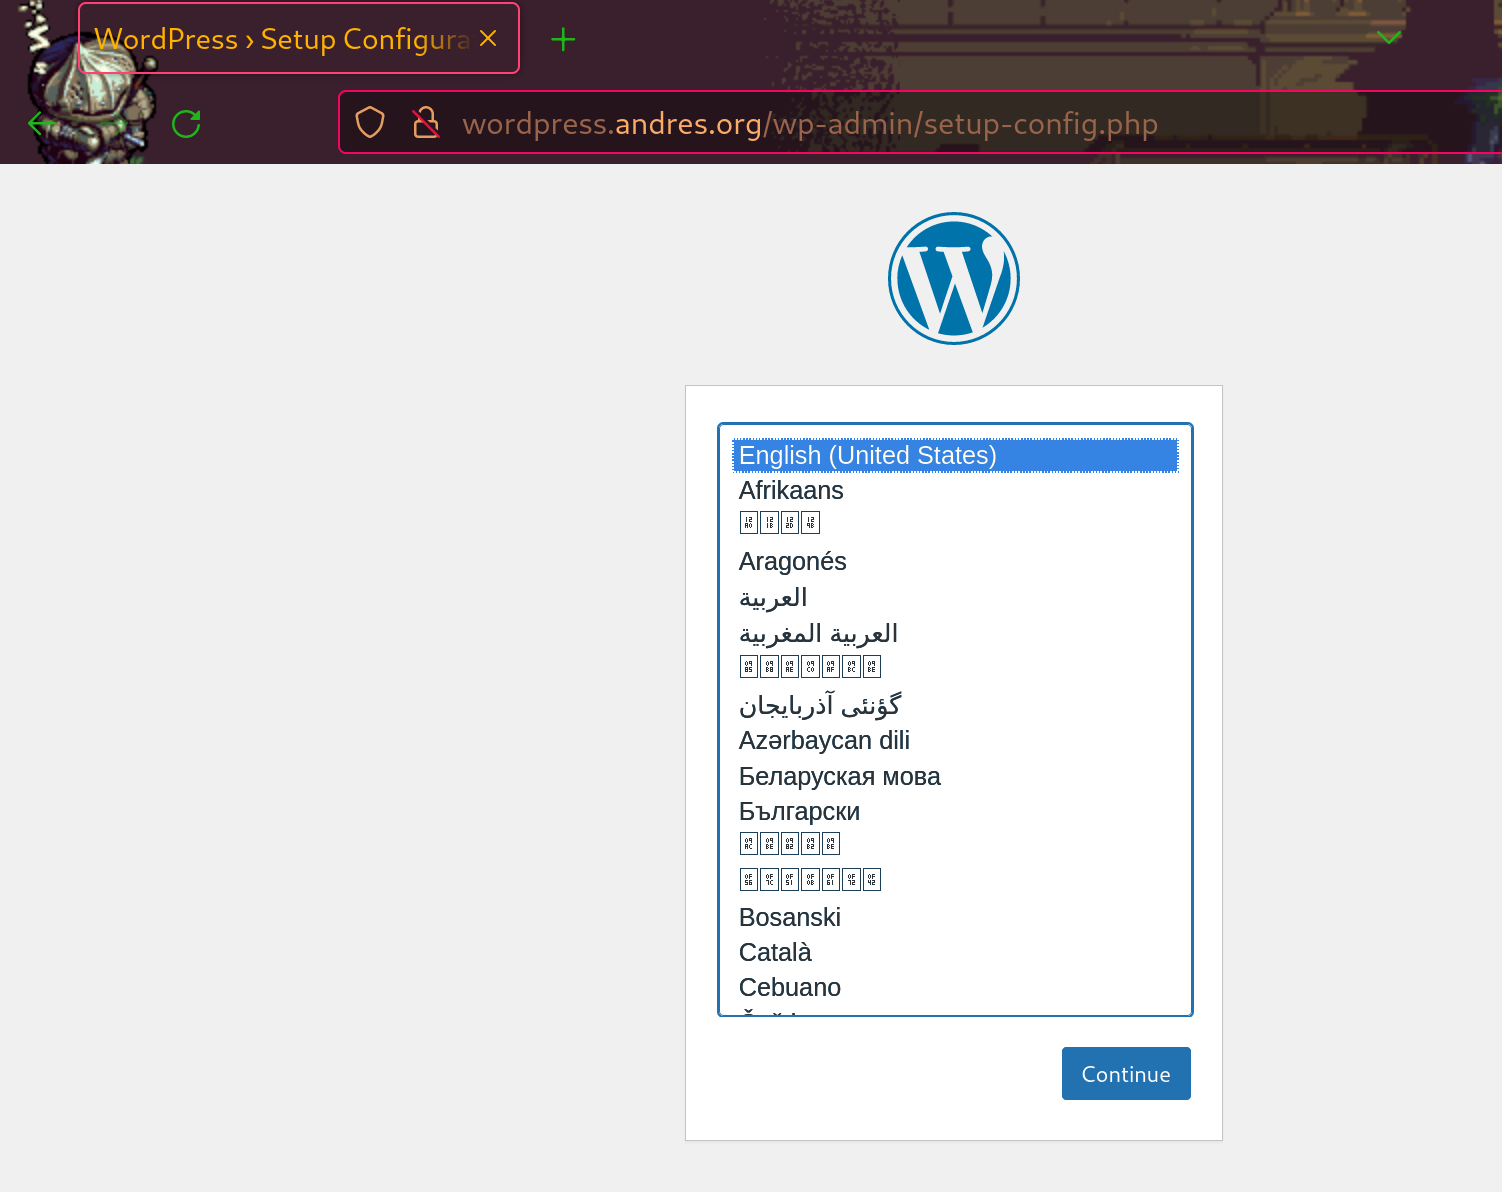Select English (United States) language
The image size is (1502, 1192).
(955, 455)
